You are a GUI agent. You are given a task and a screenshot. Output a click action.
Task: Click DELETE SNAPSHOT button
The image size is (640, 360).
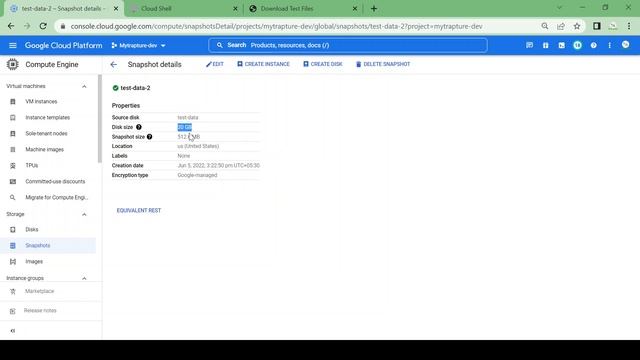click(383, 64)
